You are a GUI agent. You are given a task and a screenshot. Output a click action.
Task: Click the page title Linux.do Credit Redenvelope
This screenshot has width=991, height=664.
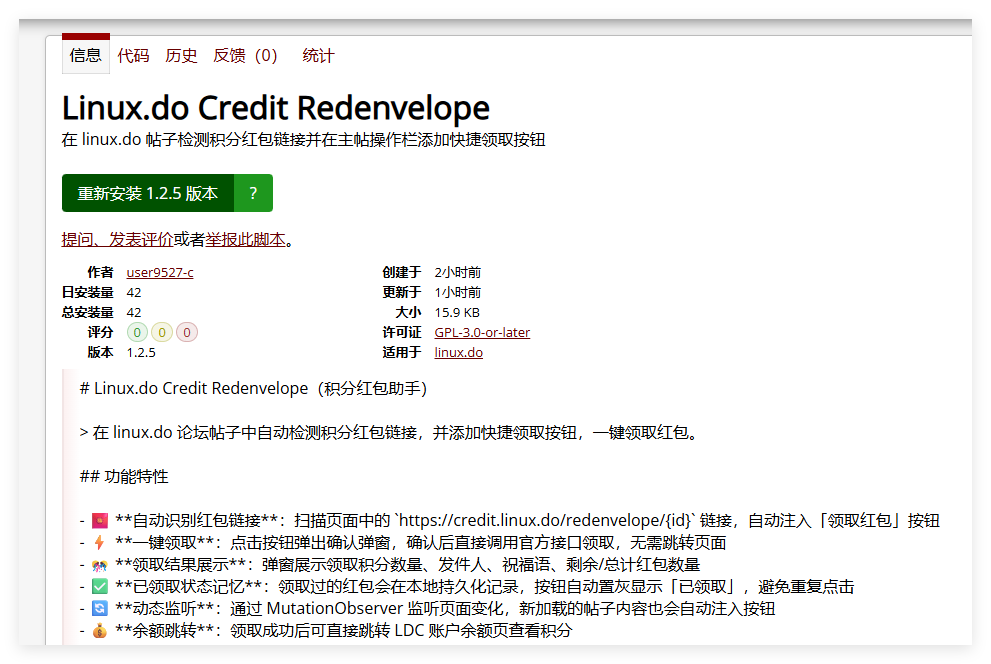[x=276, y=108]
